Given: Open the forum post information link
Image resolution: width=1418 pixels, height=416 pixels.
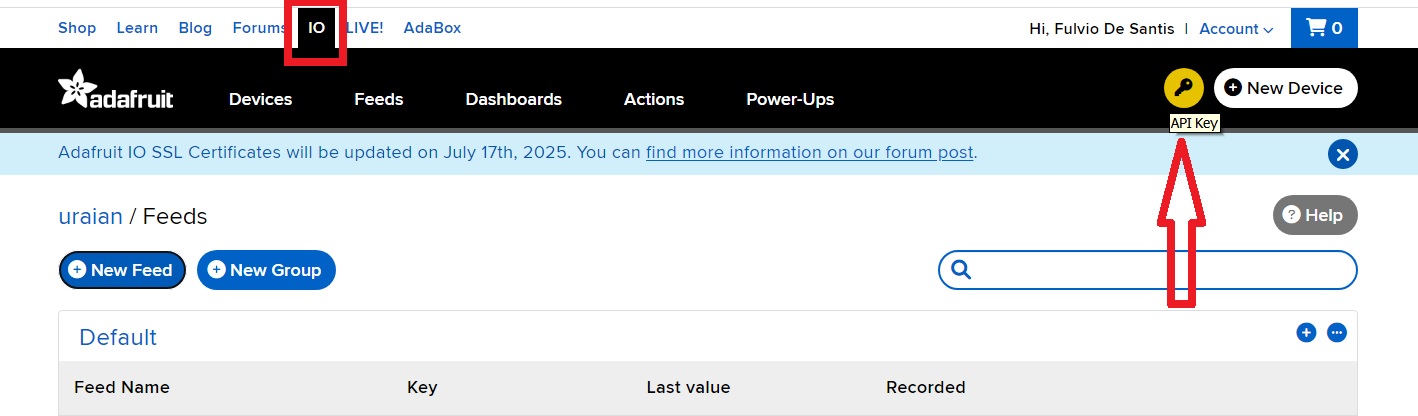Looking at the screenshot, I should tap(809, 153).
